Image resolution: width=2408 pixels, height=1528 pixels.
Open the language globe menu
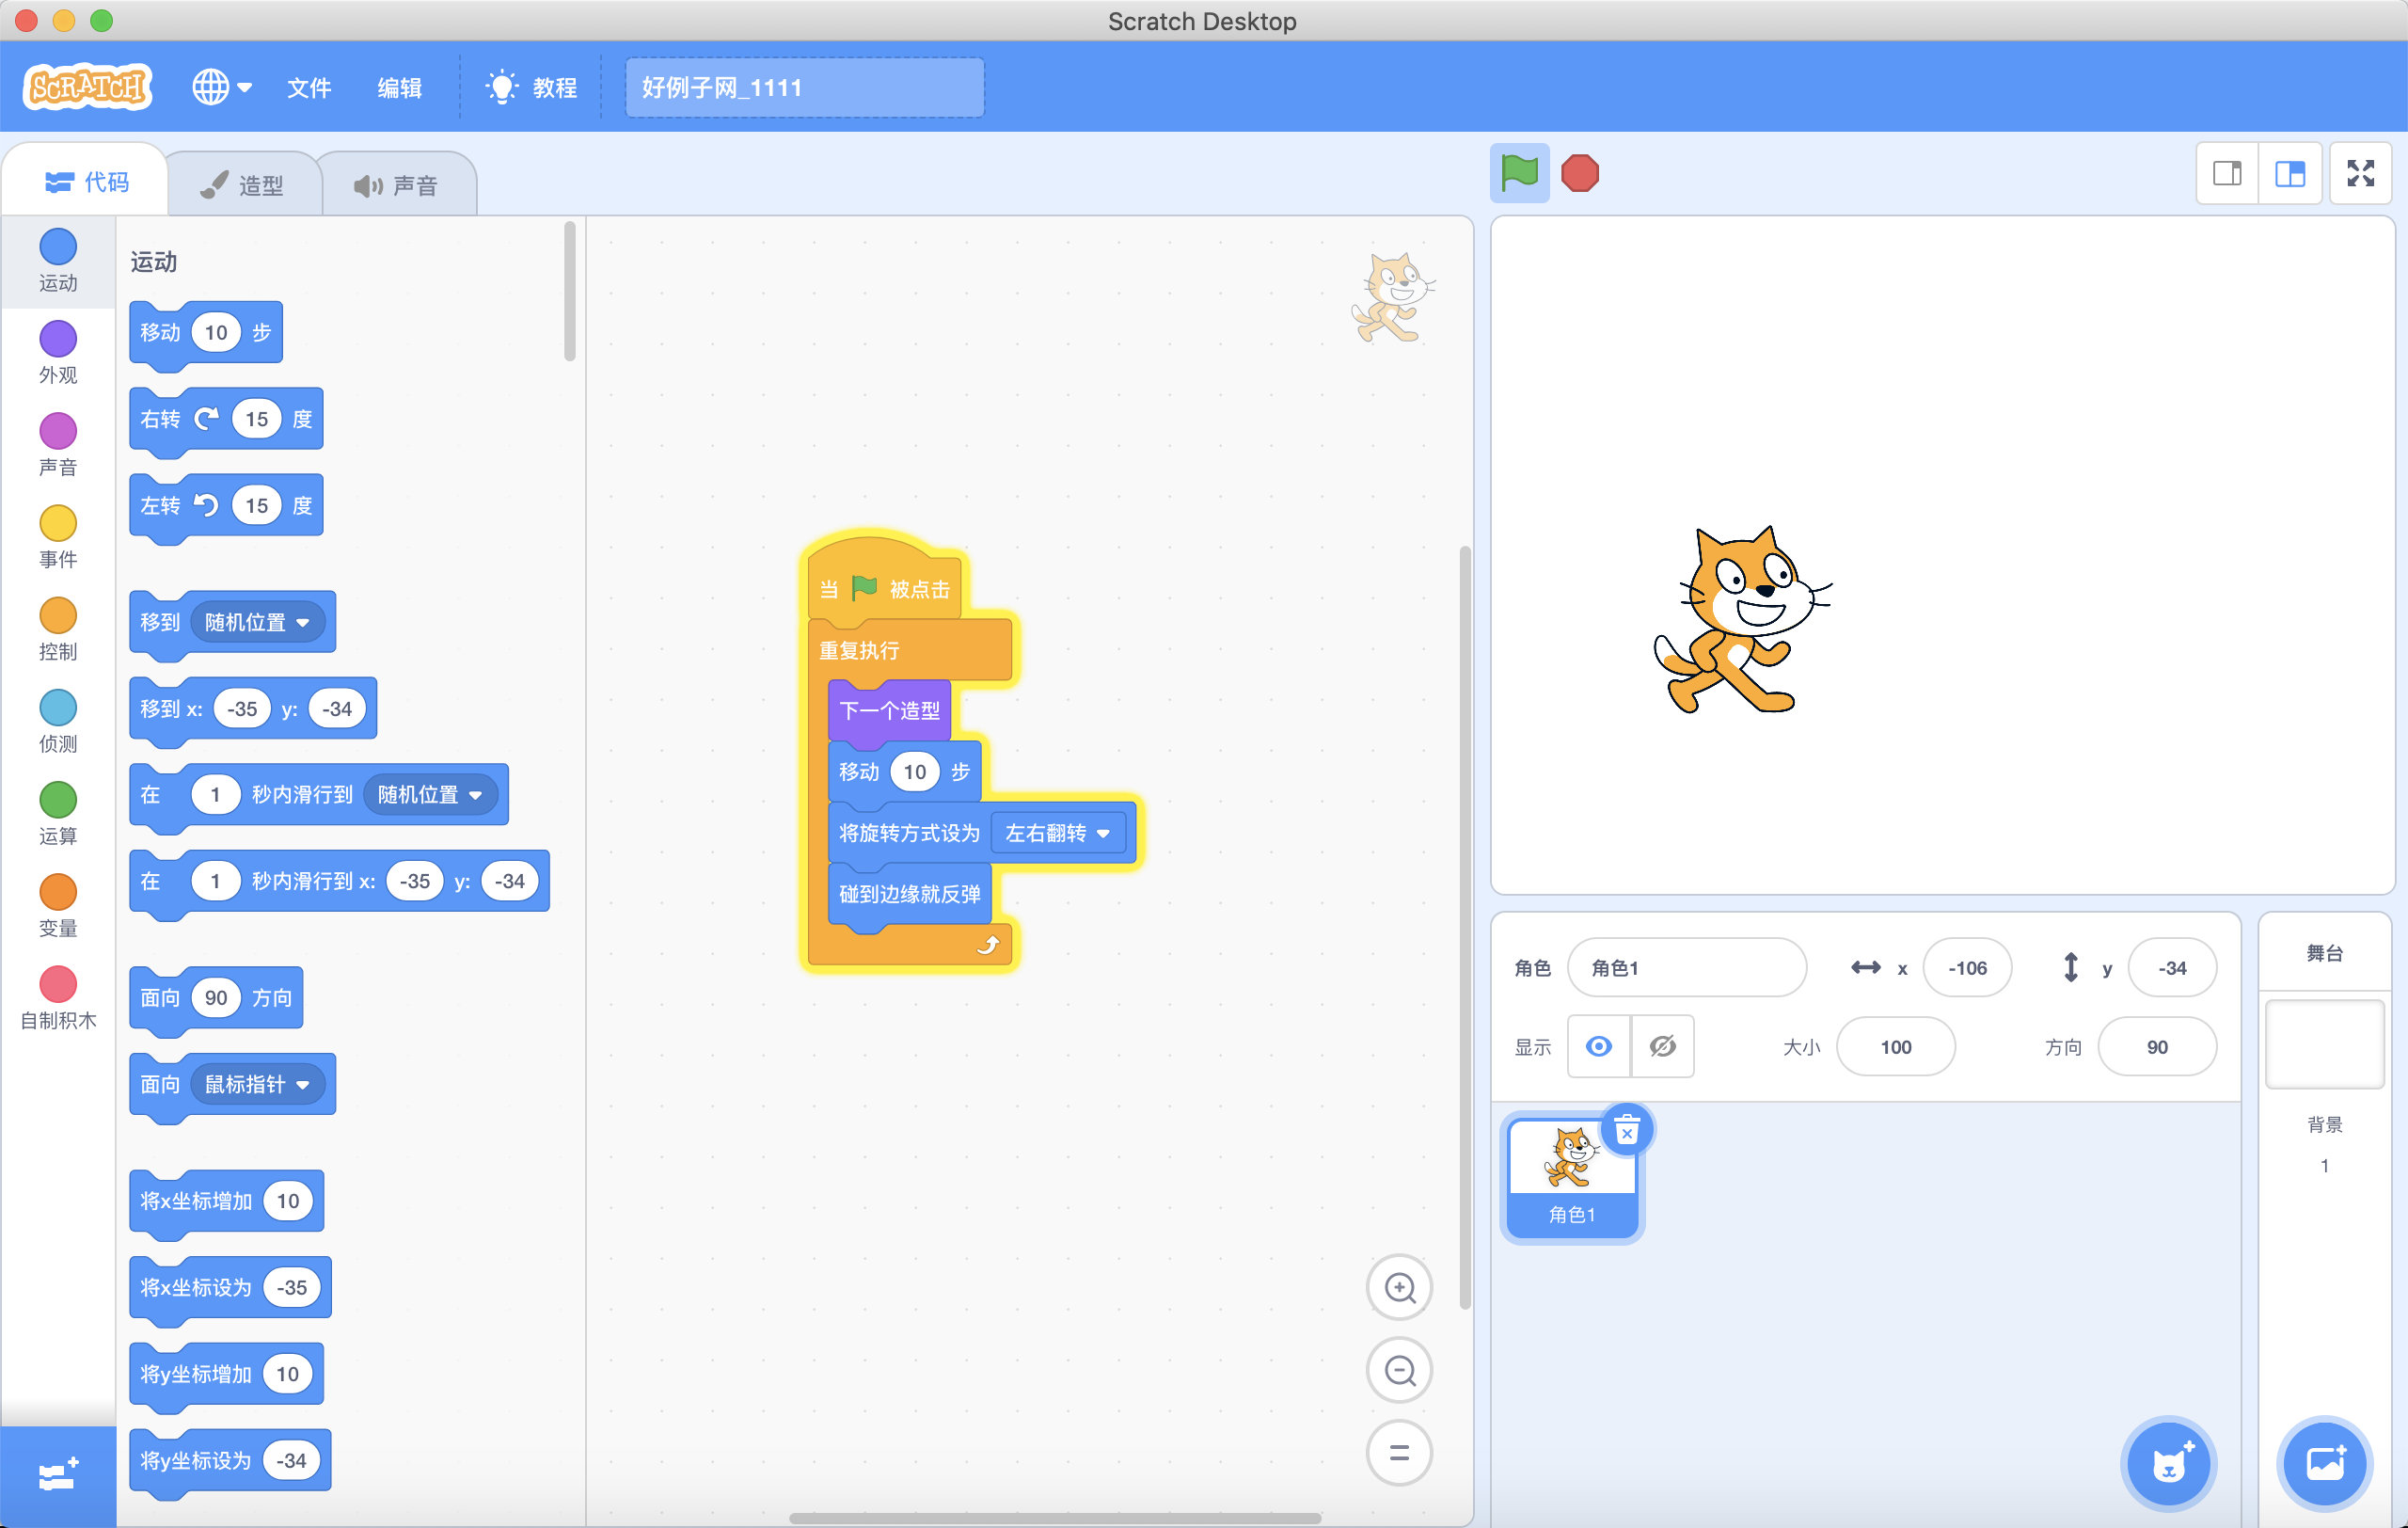click(221, 87)
